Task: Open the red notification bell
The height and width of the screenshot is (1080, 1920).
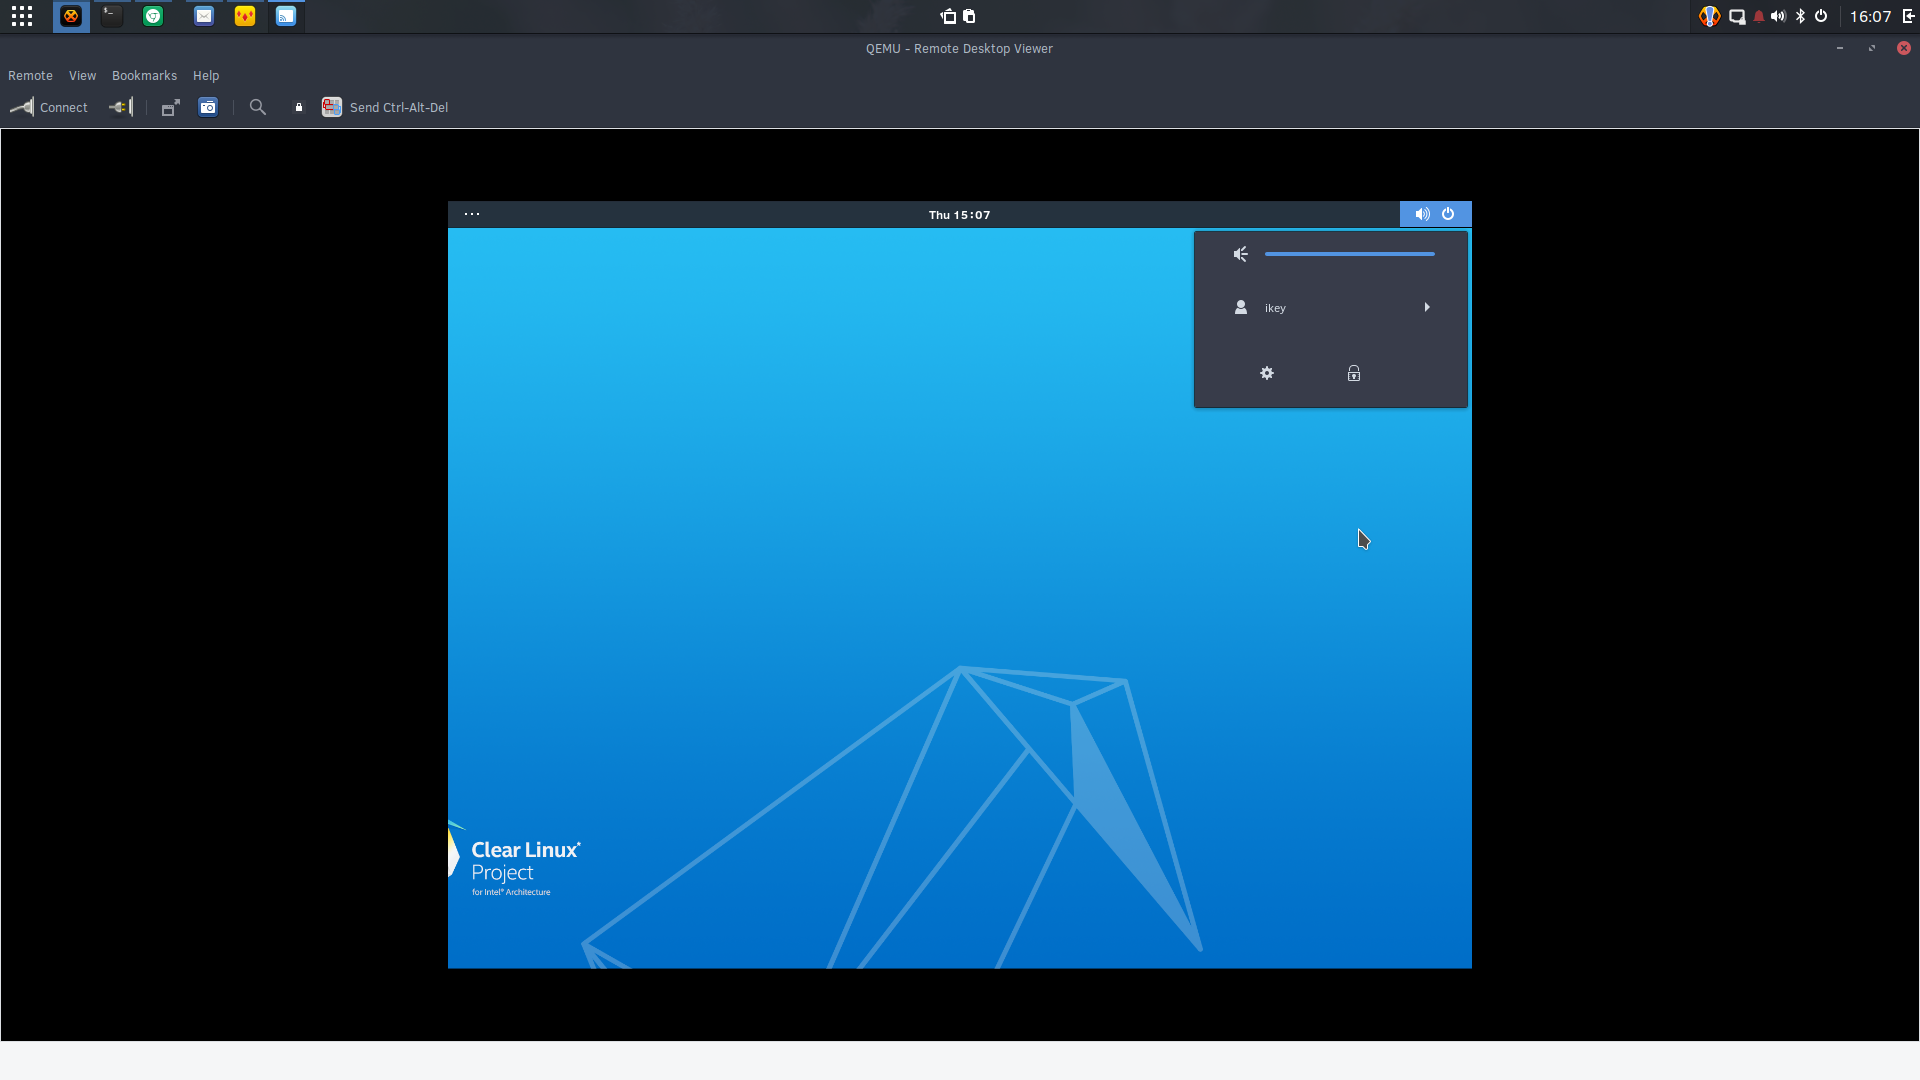Action: 1759,16
